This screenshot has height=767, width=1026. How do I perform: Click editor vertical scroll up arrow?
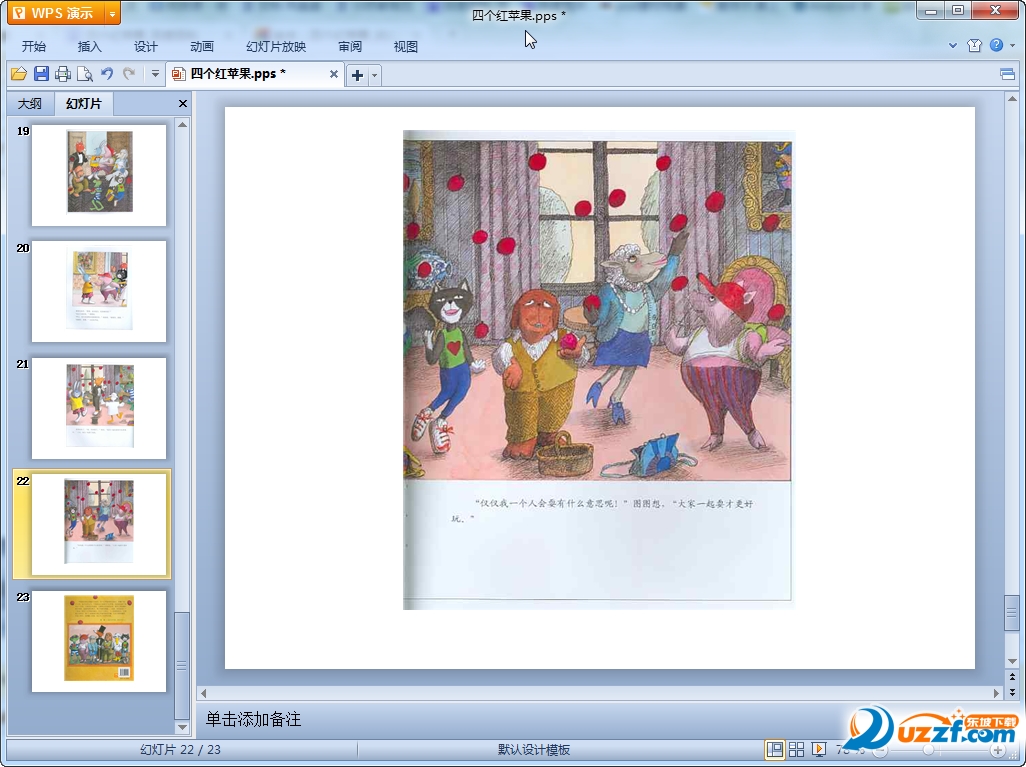(x=1012, y=99)
